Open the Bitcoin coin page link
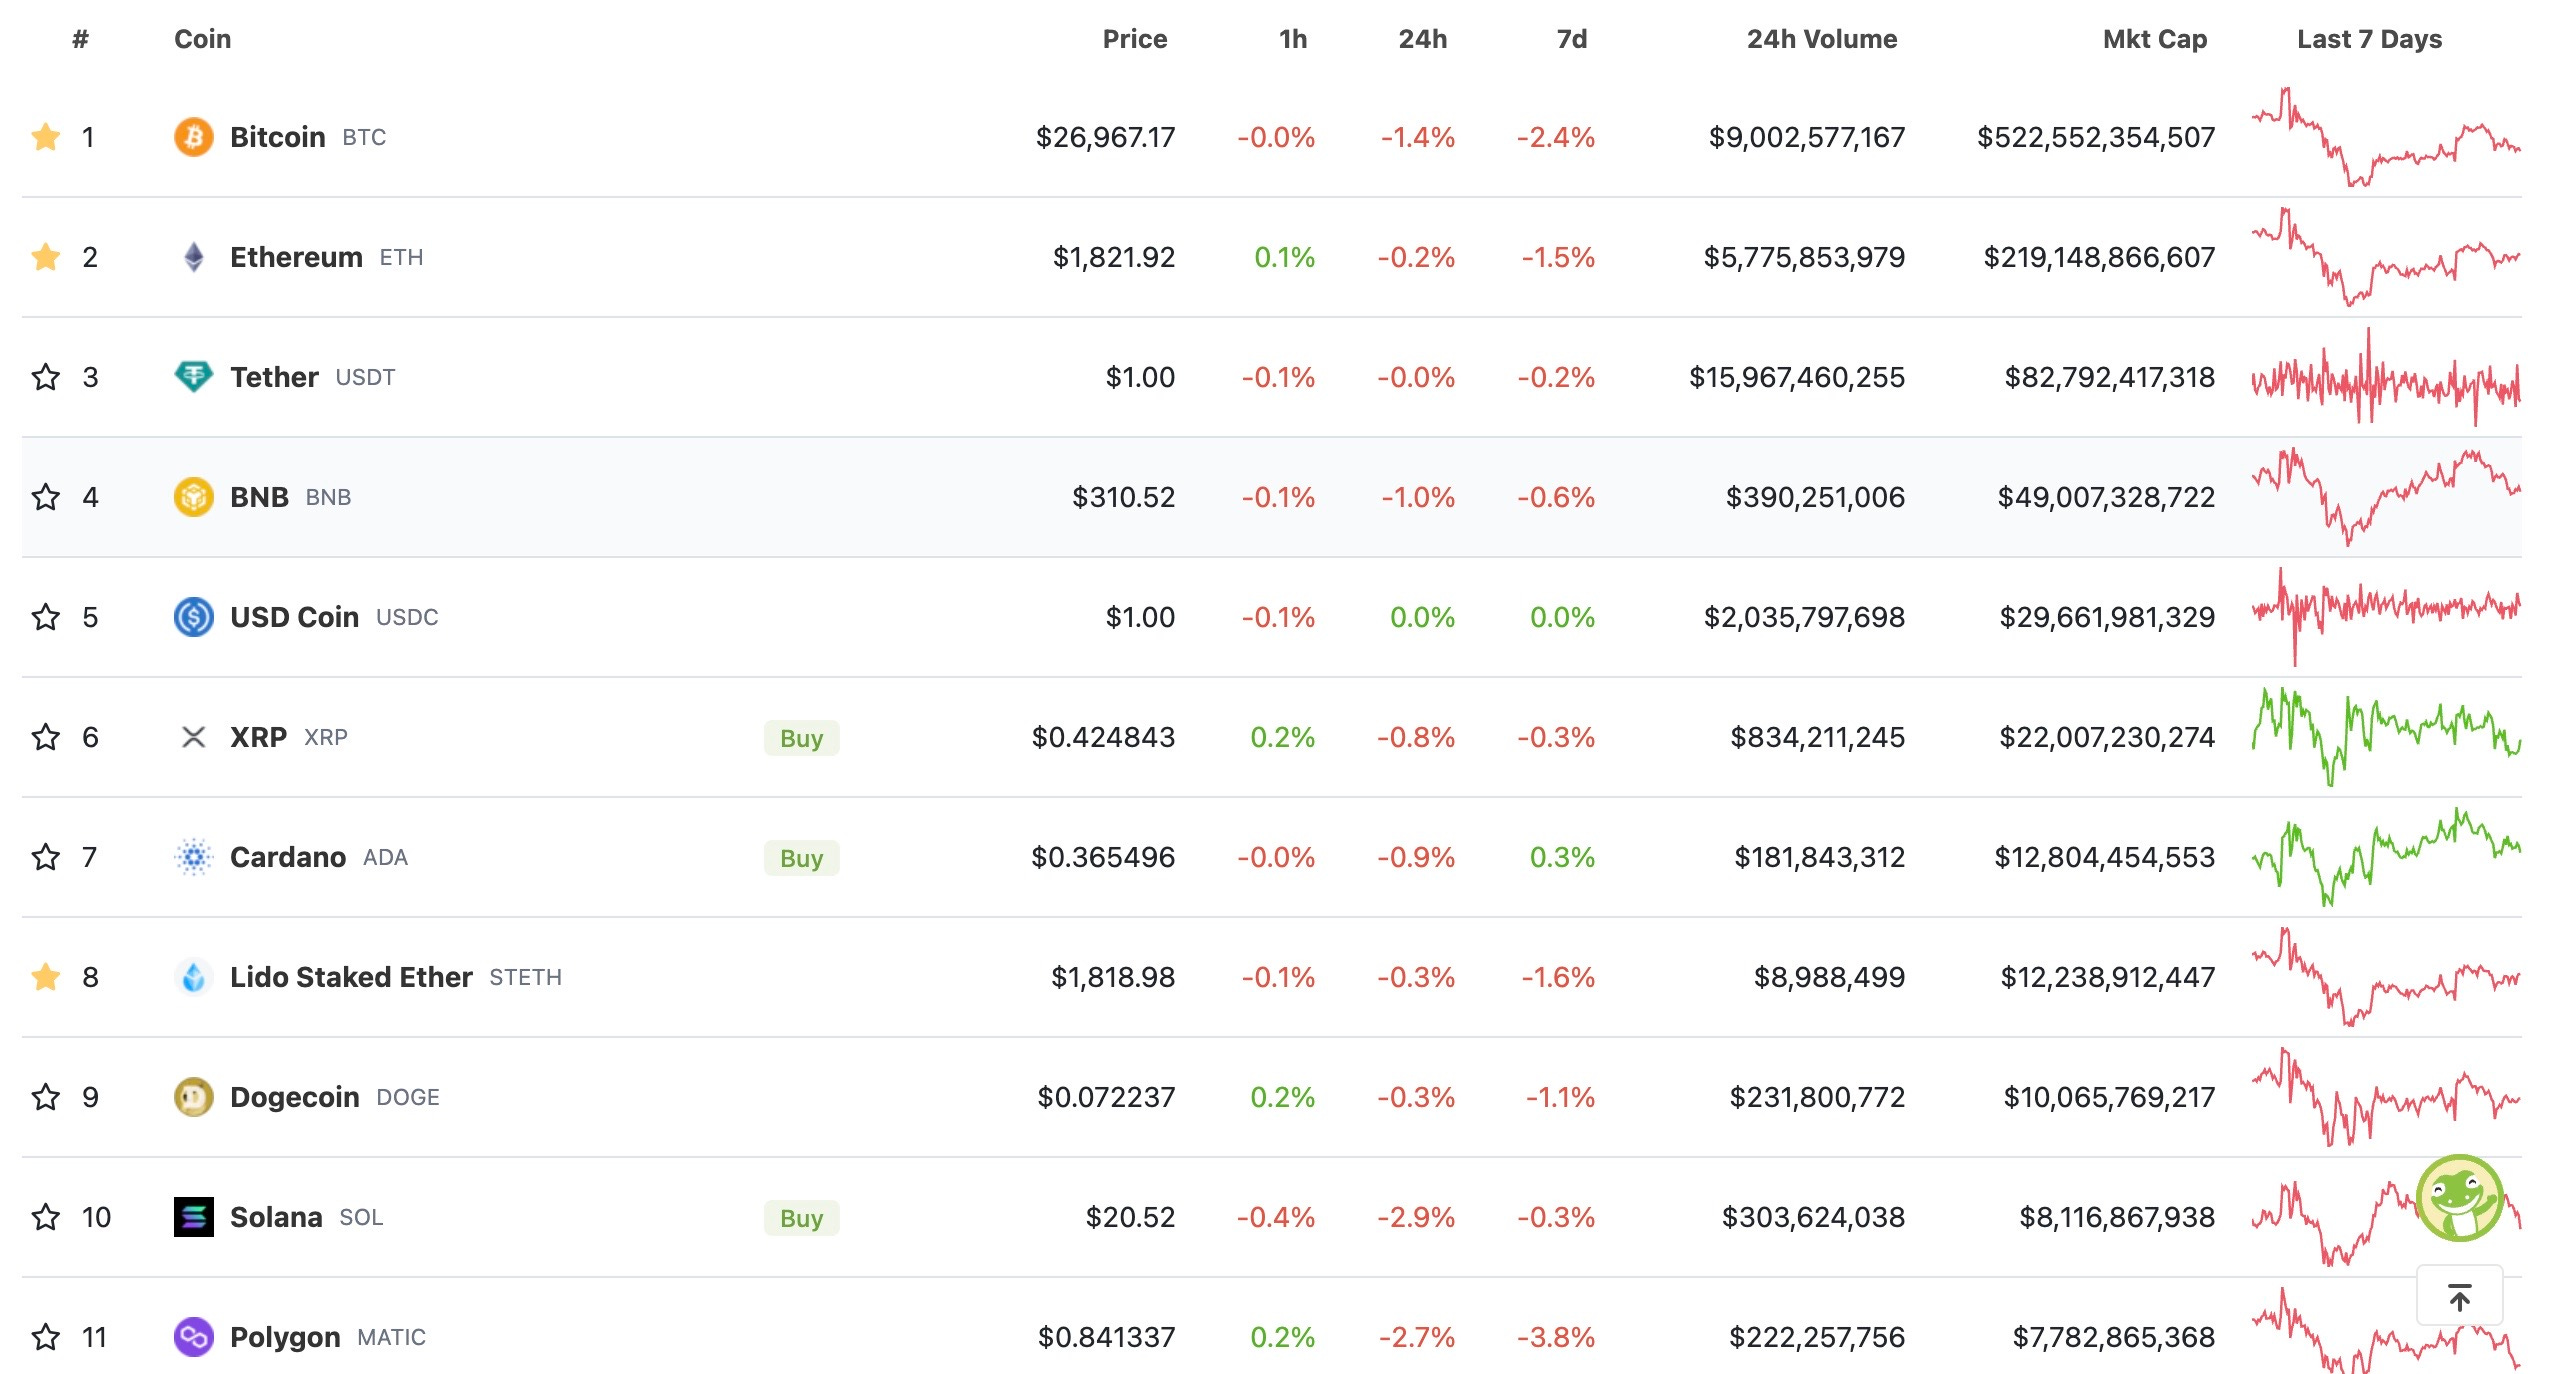This screenshot has width=2552, height=1374. point(278,137)
